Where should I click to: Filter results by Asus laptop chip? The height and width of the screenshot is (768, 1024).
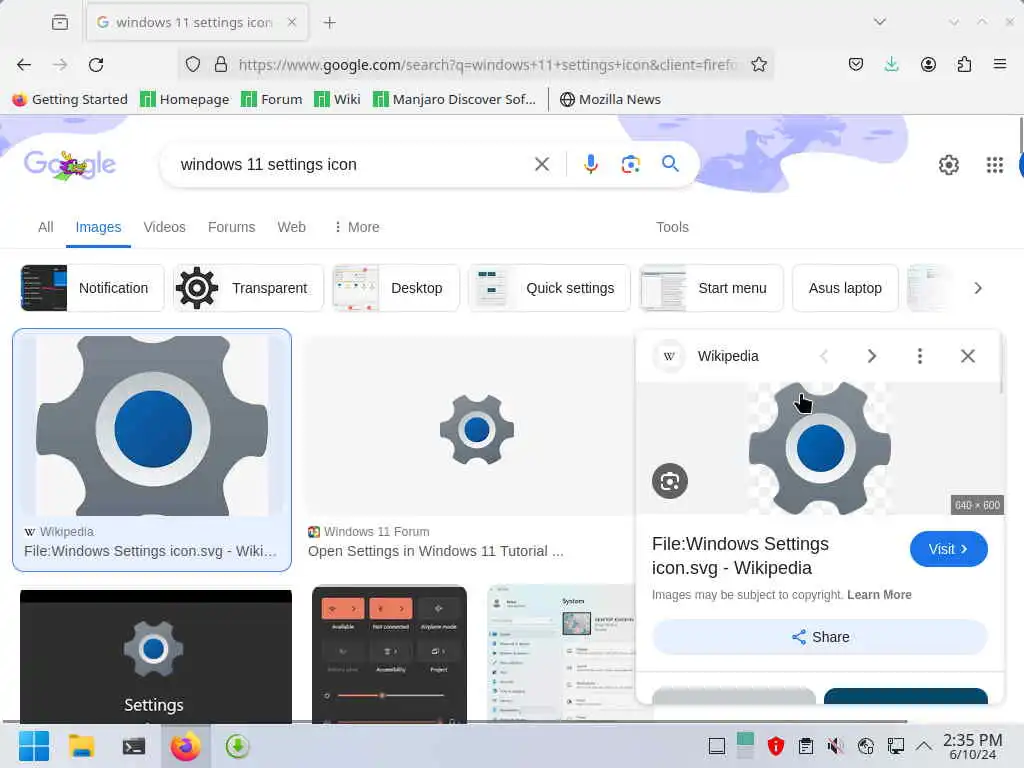(845, 288)
